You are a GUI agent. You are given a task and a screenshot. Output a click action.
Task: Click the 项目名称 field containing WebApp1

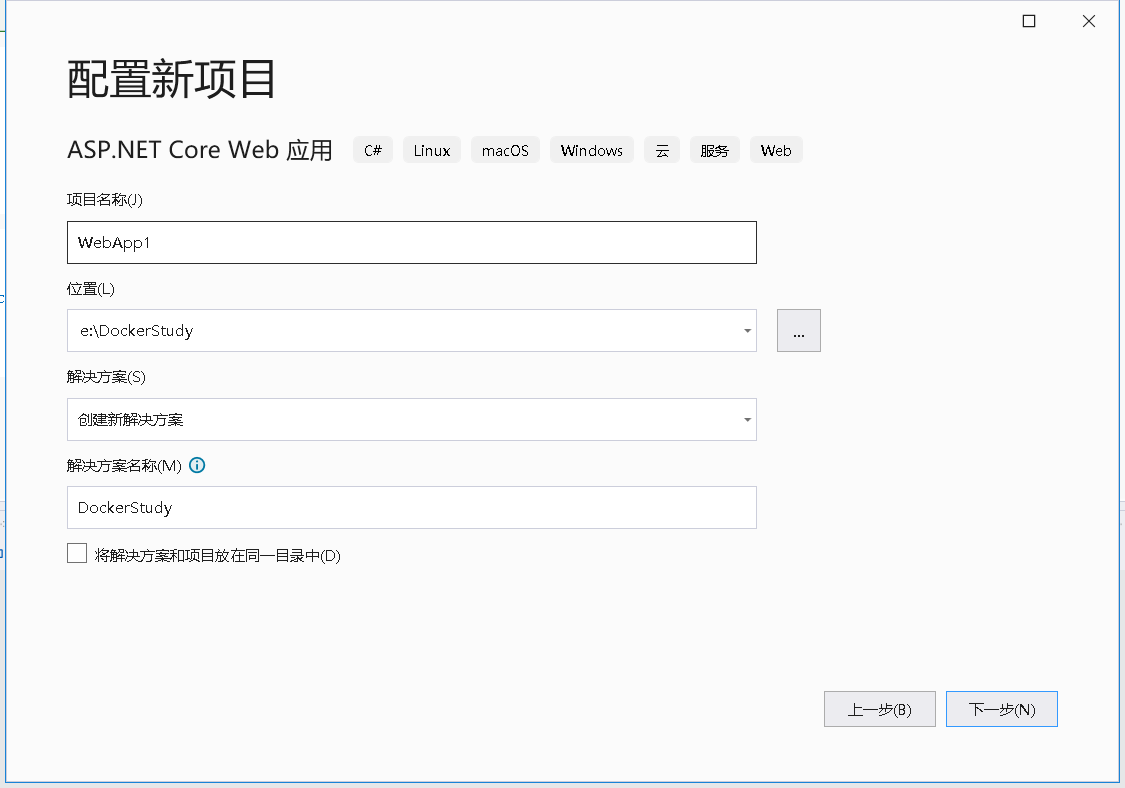tap(411, 243)
